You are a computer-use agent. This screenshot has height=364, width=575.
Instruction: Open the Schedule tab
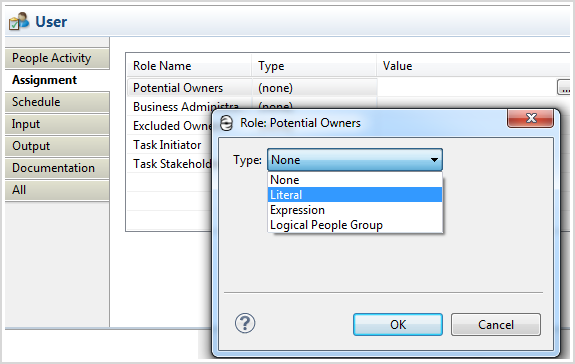(57, 102)
